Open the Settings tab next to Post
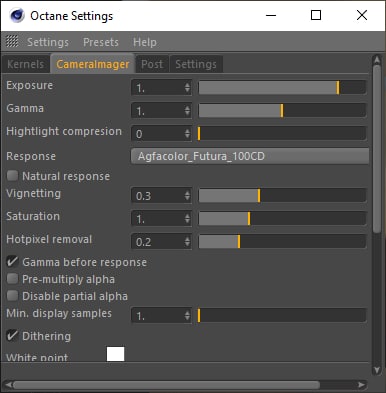The height and width of the screenshot is (393, 386). pos(196,64)
